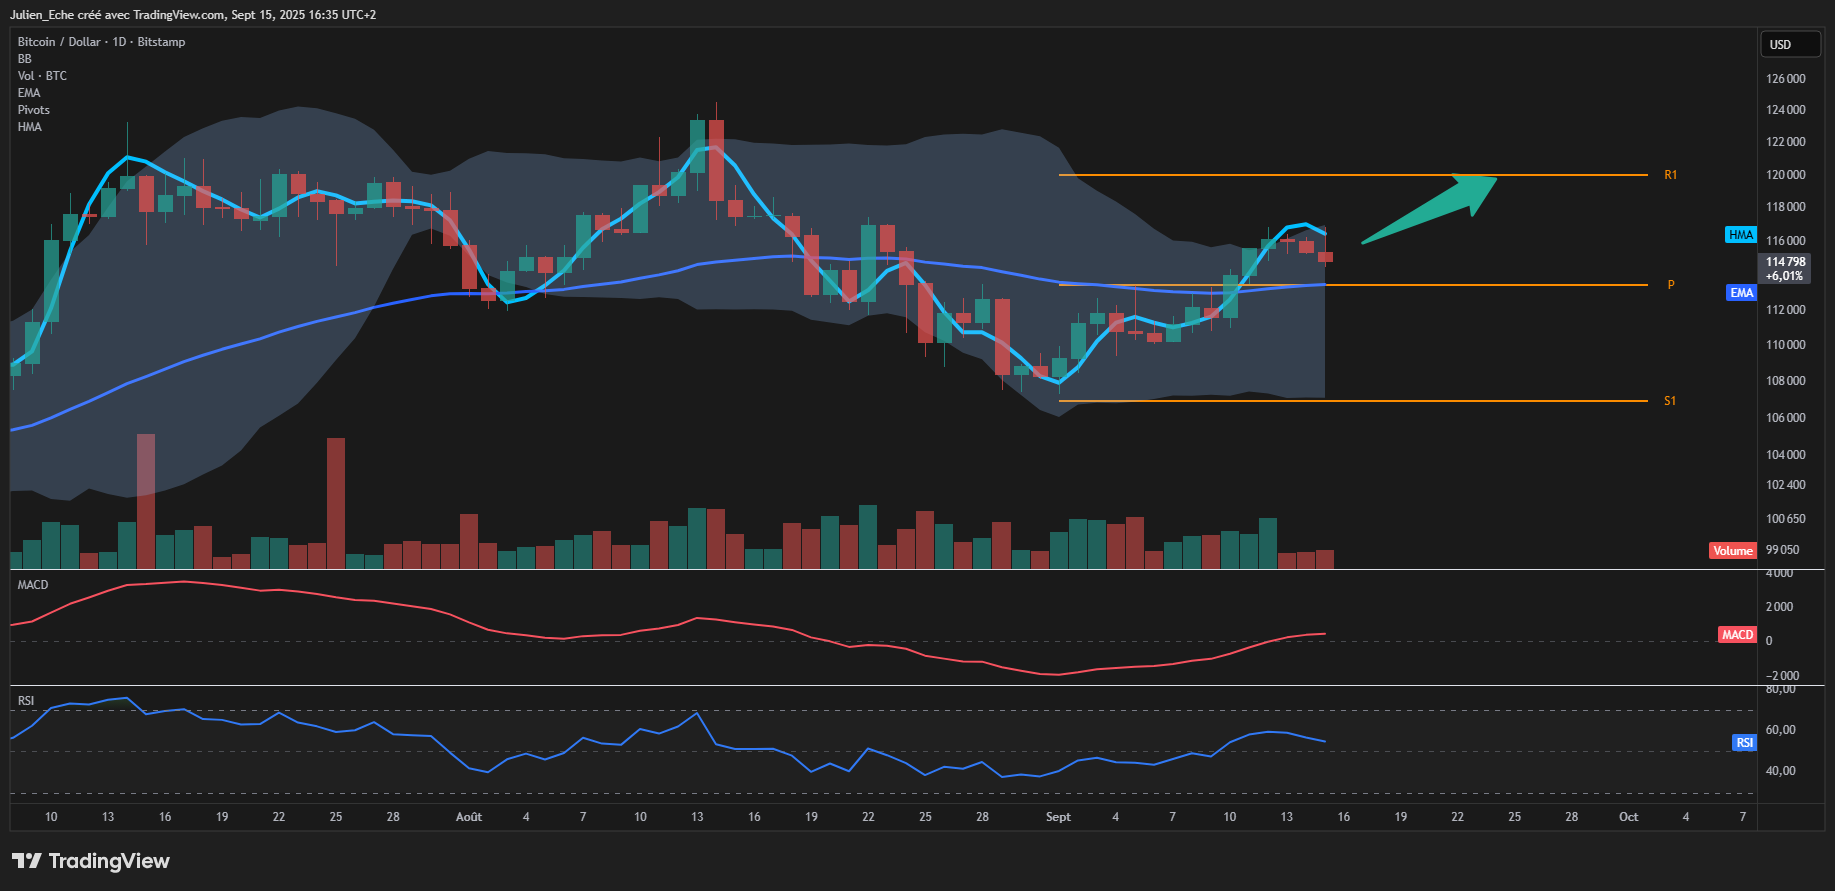Click the S1 pivot level label
This screenshot has width=1835, height=891.
click(x=1670, y=401)
